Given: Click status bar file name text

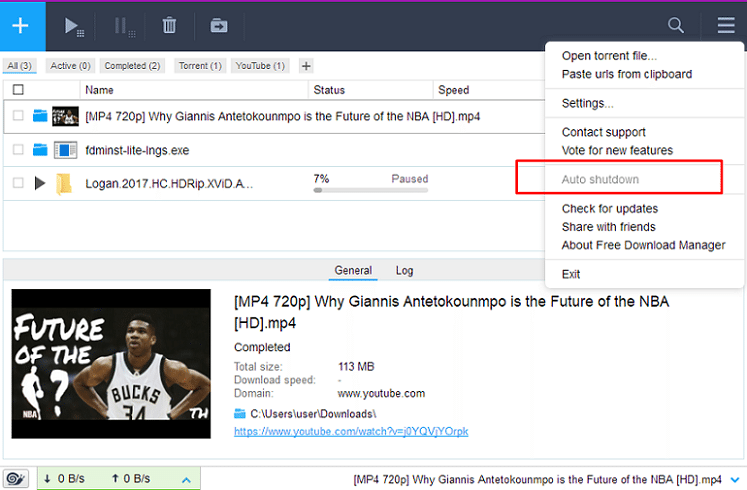Looking at the screenshot, I should (x=537, y=480).
